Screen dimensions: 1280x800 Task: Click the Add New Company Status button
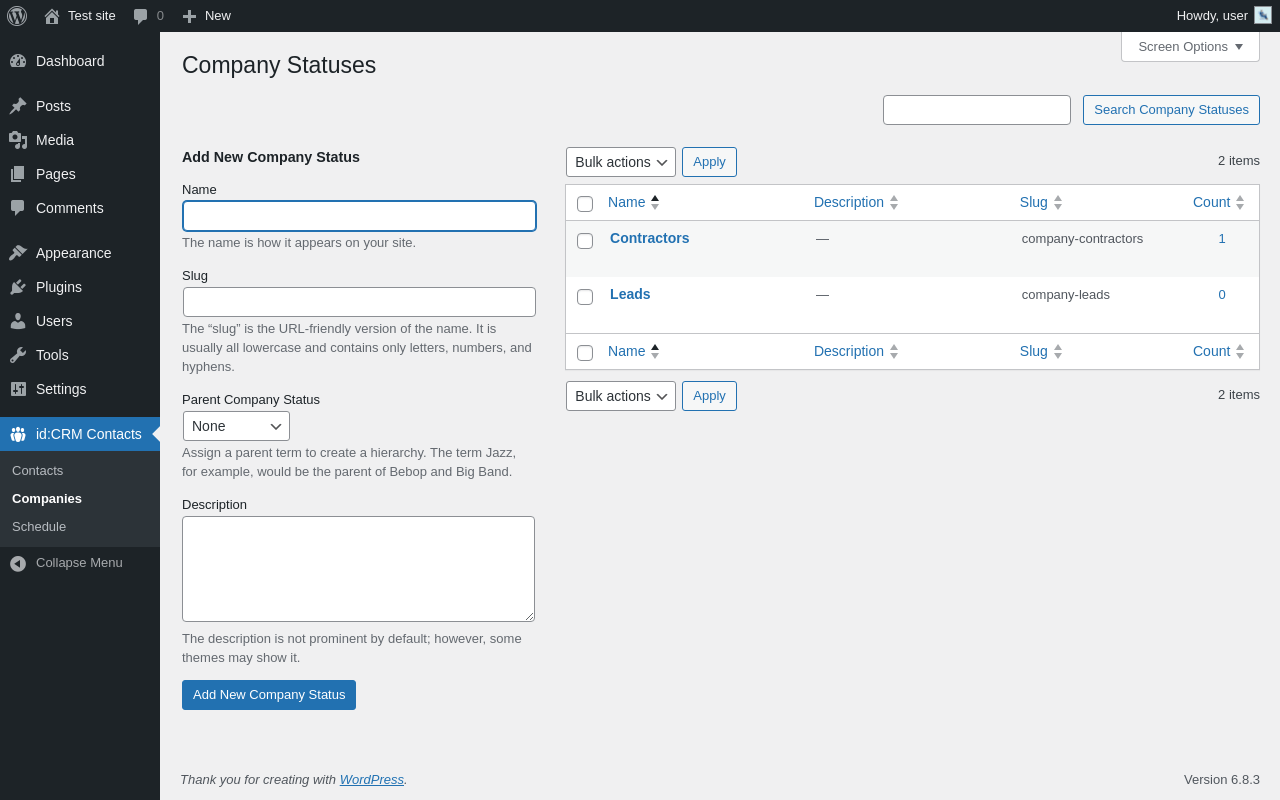269,695
